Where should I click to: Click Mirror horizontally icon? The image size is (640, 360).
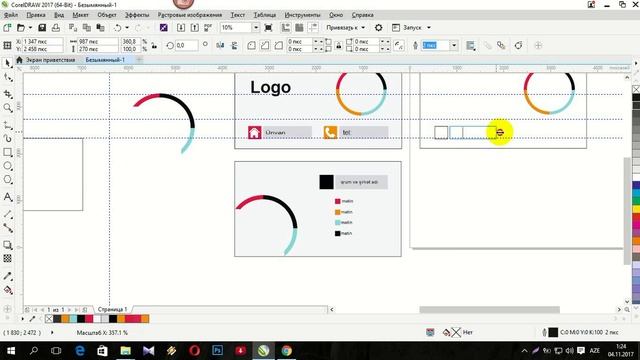tap(220, 45)
